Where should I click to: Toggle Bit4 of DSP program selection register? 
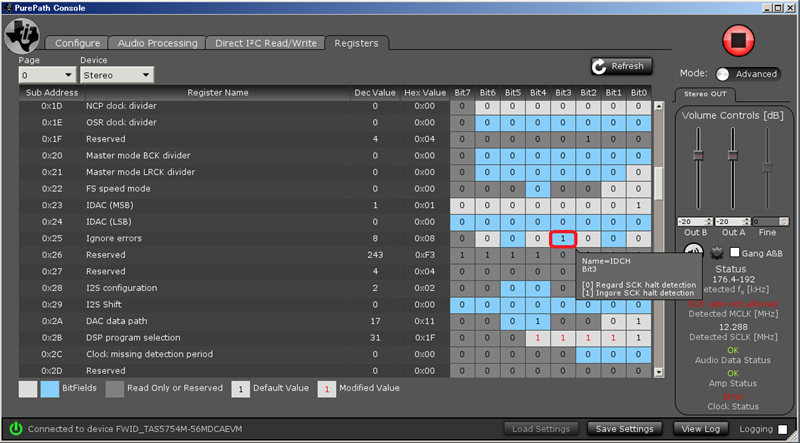538,337
